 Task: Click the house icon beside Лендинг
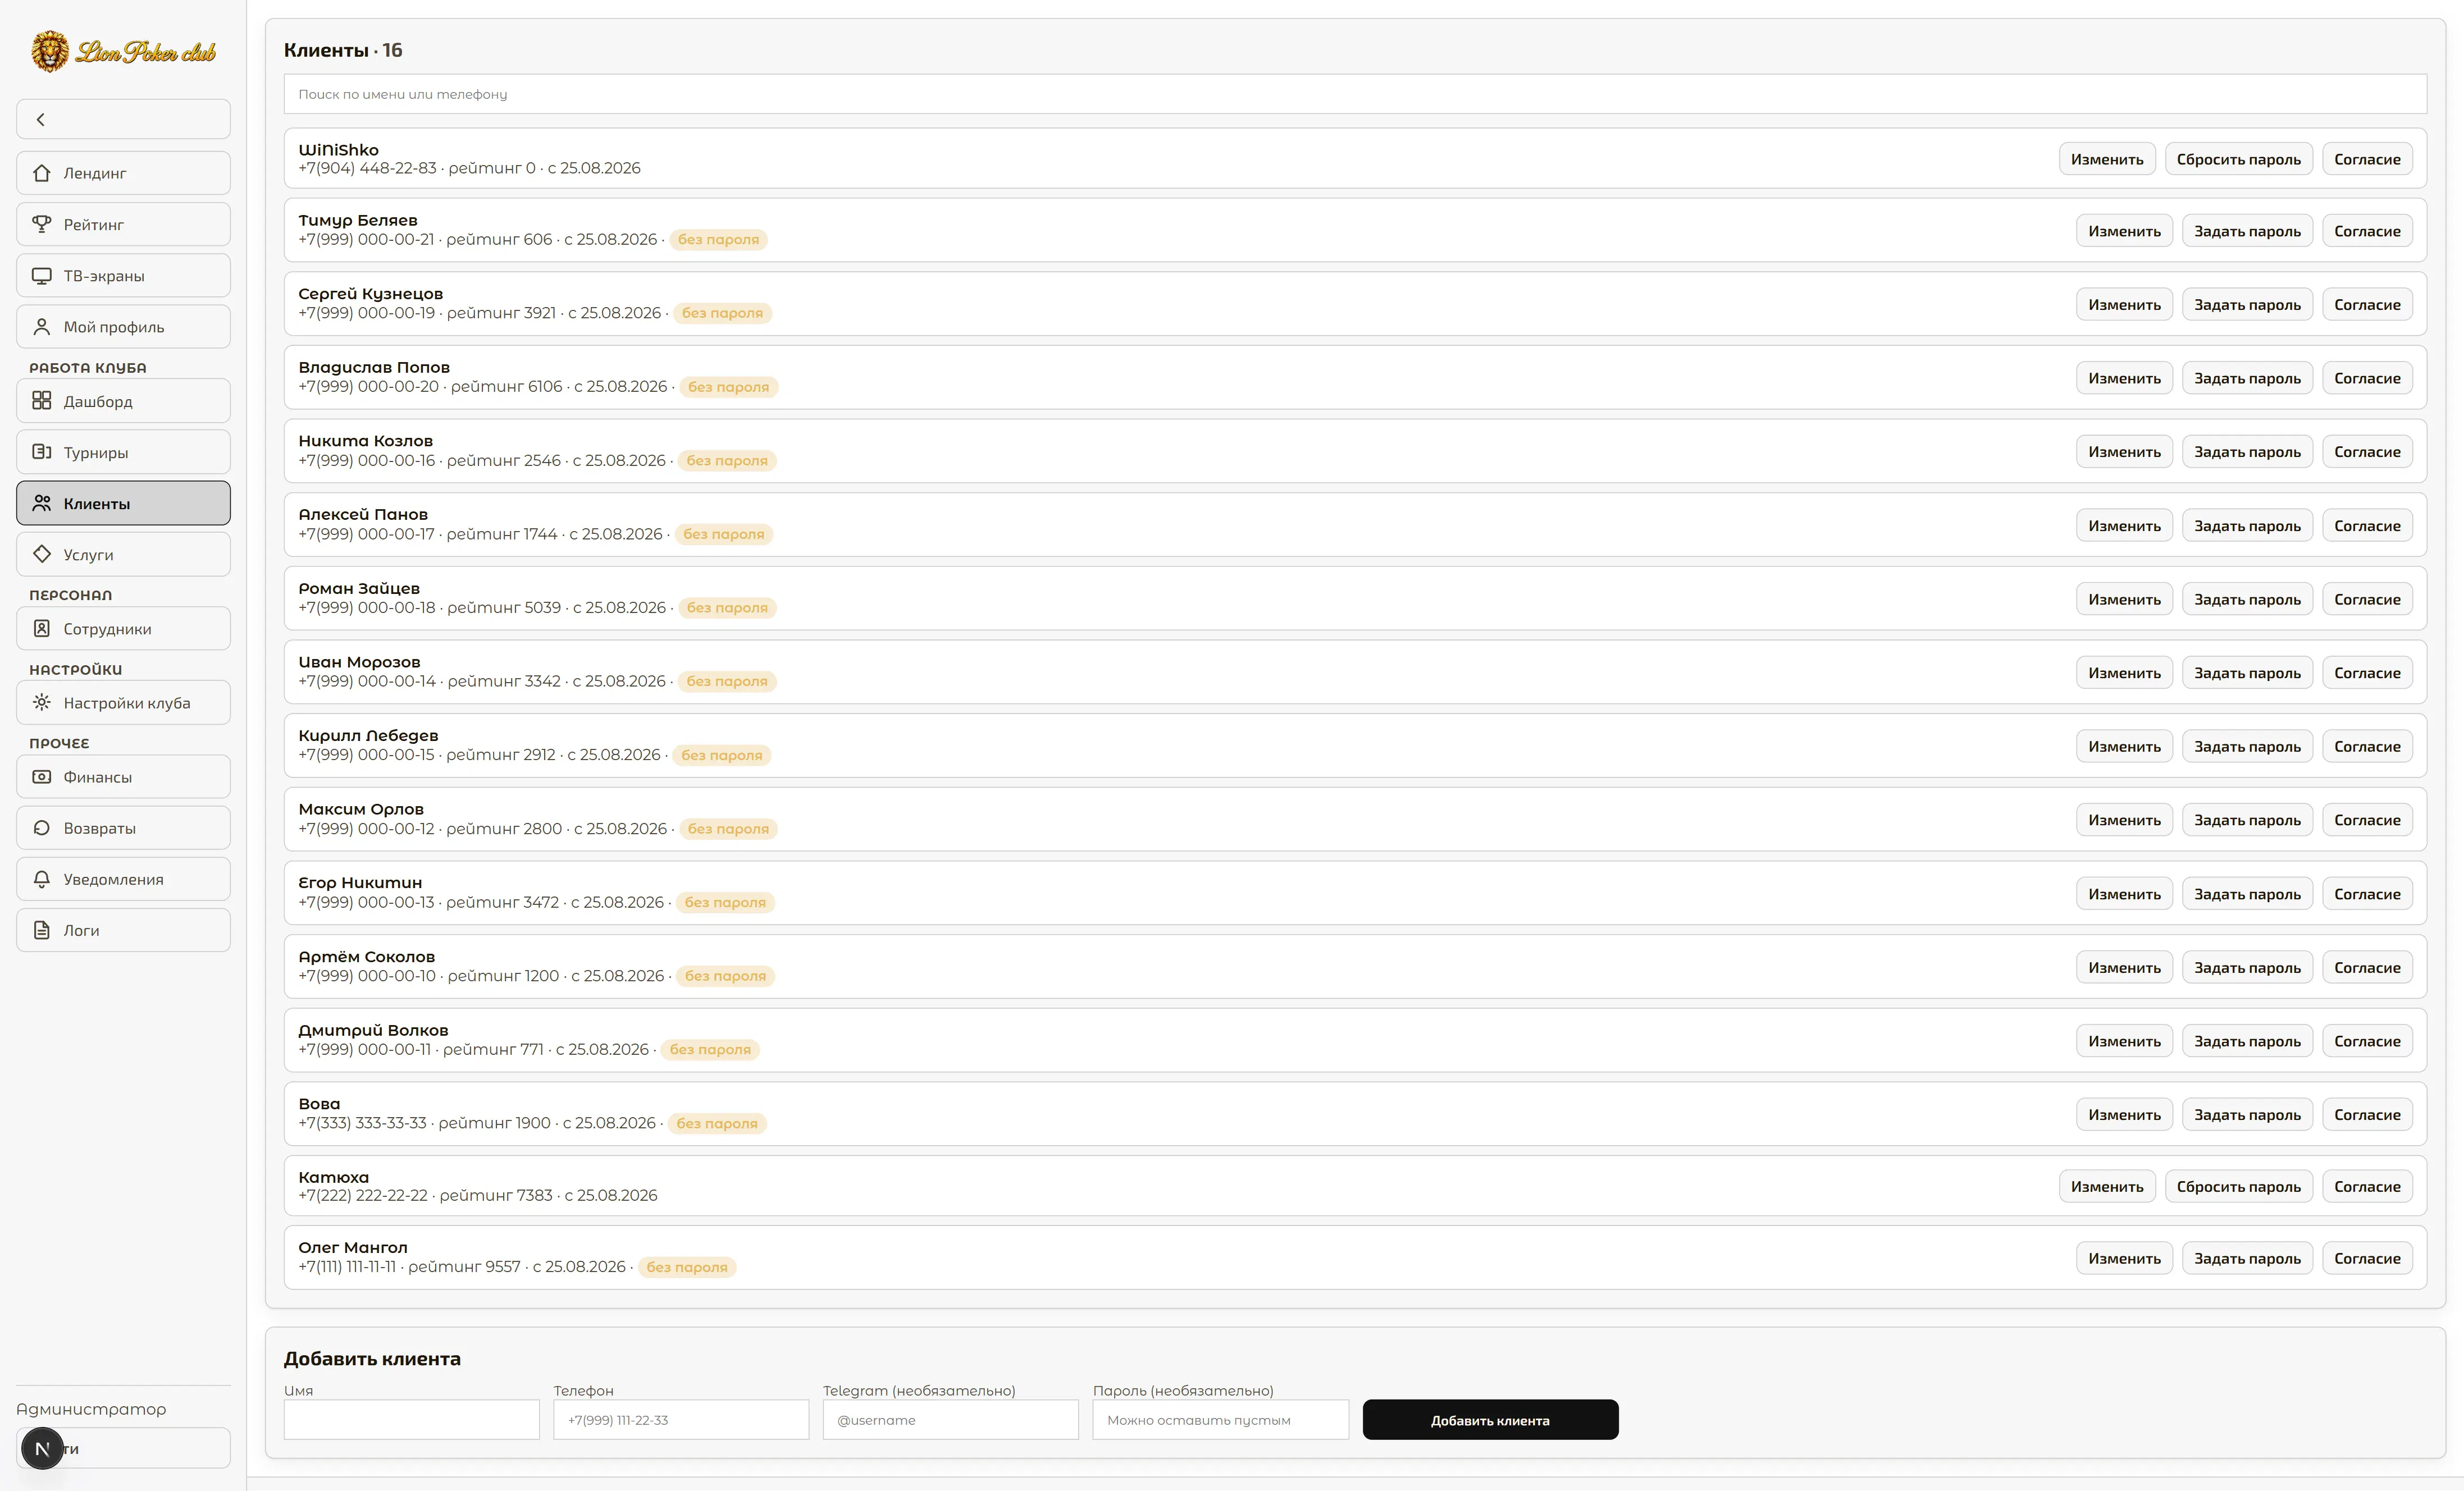point(42,173)
